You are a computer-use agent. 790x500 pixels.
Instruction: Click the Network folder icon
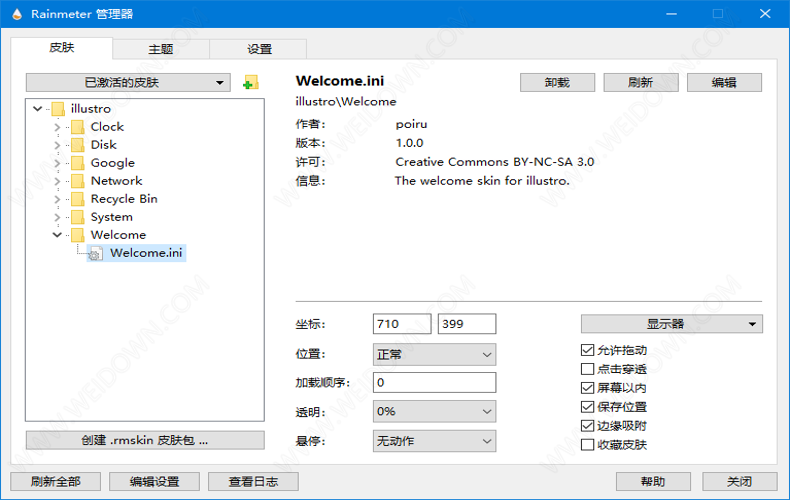point(78,181)
